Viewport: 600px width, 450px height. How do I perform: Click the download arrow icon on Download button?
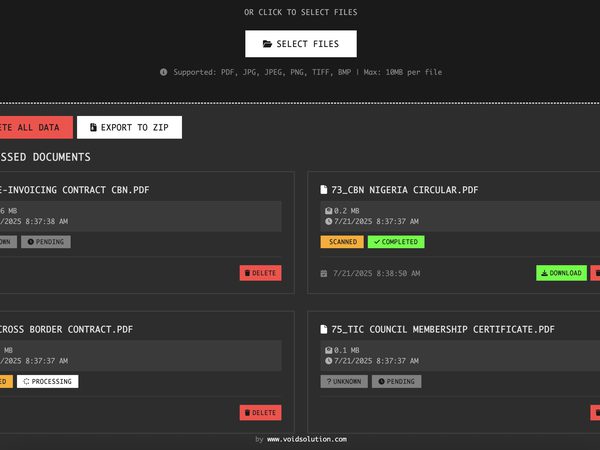pos(544,273)
